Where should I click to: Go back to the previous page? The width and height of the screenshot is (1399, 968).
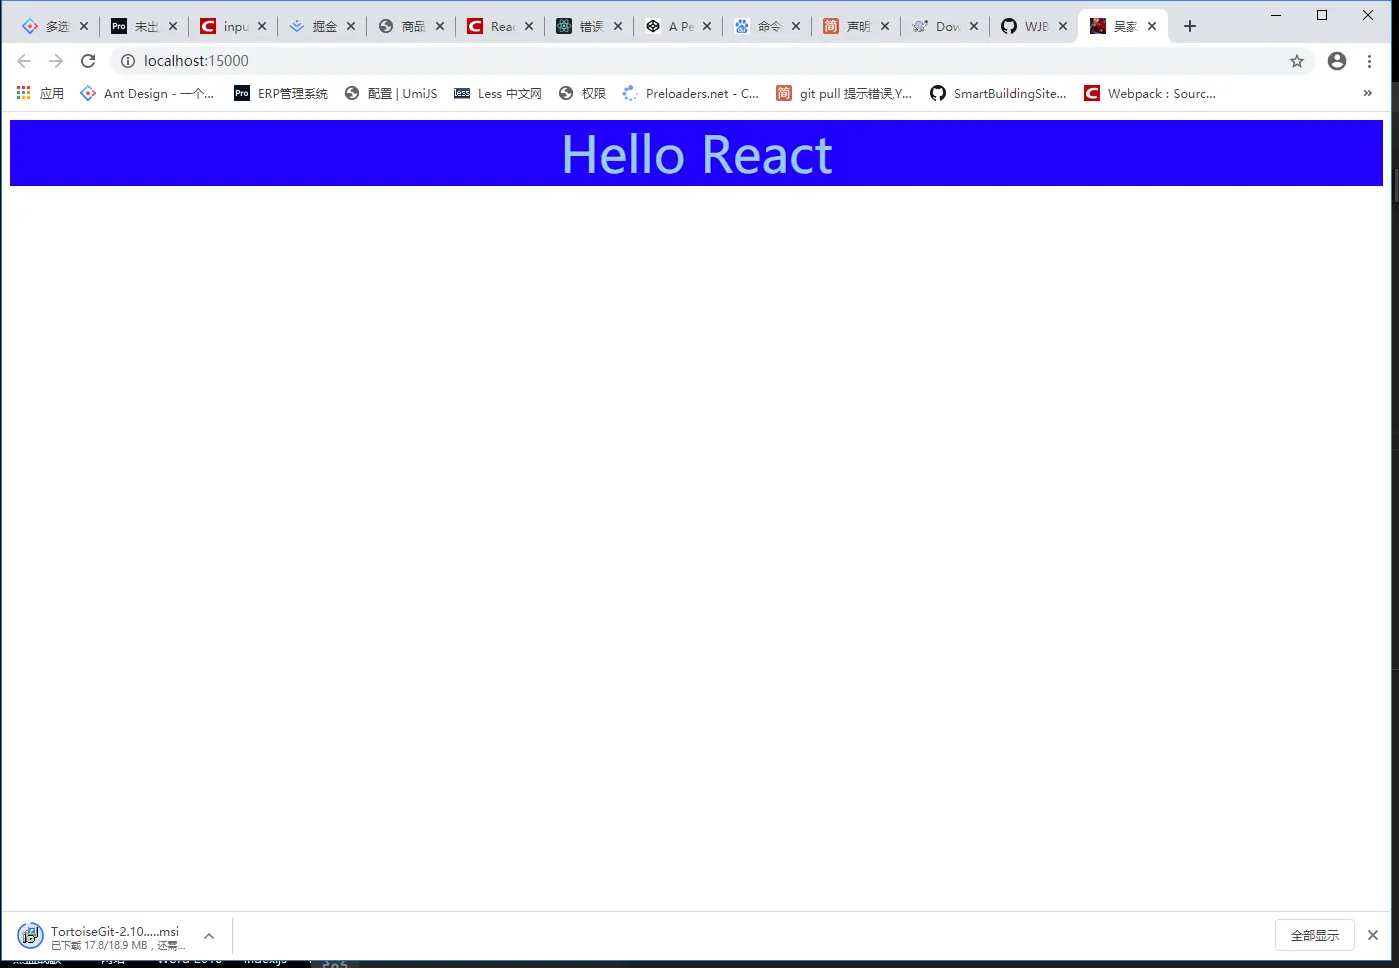[x=24, y=61]
